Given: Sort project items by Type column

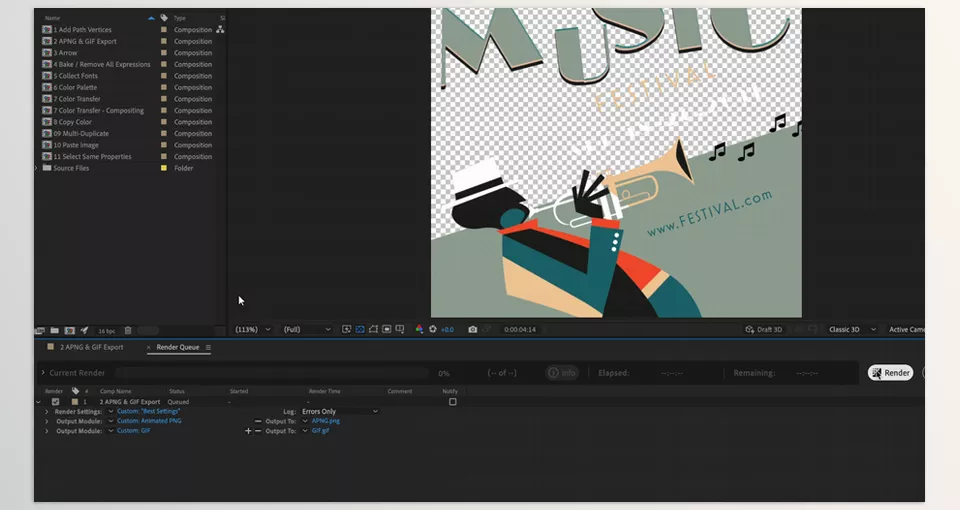Looking at the screenshot, I should [x=180, y=18].
